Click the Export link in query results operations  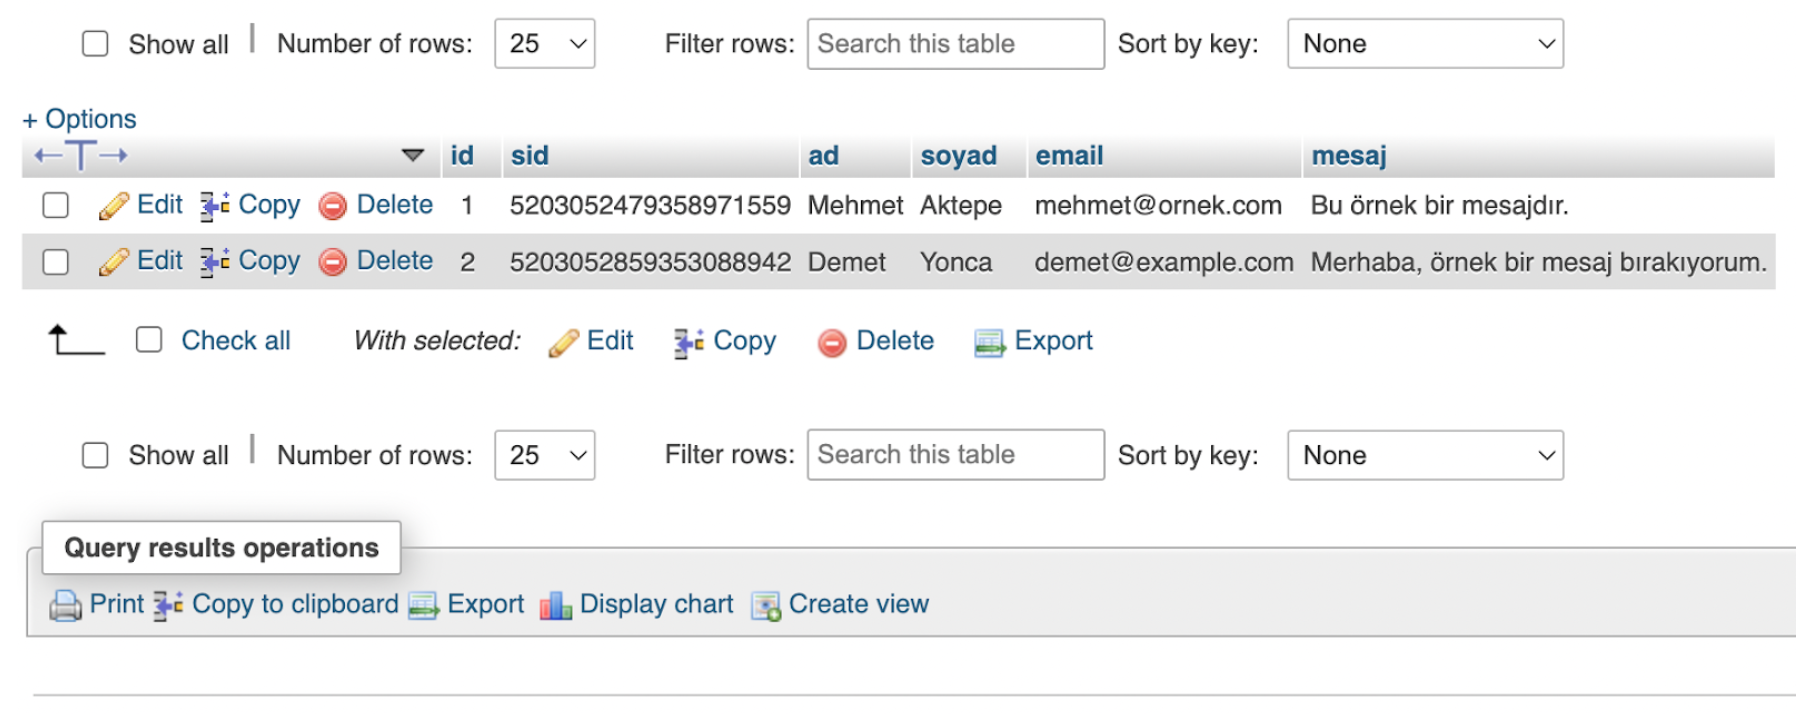click(x=485, y=604)
